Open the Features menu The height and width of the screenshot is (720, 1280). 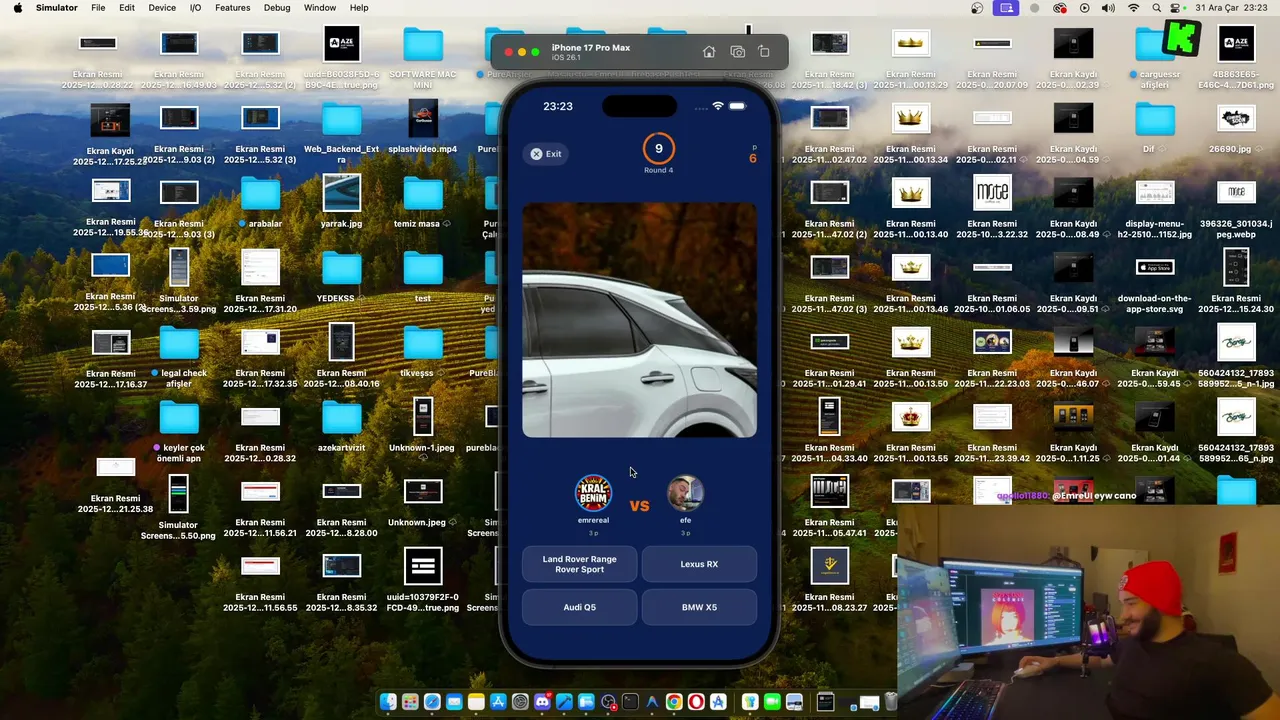tap(232, 8)
